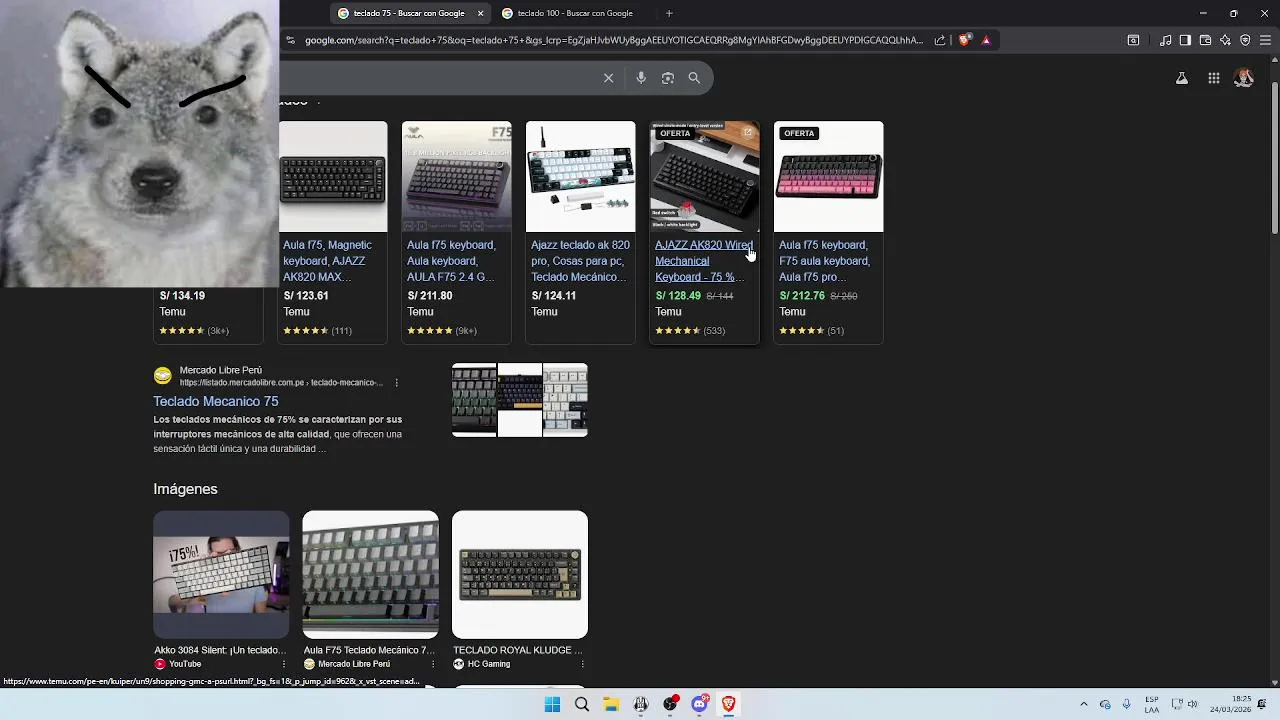The image size is (1280, 720).
Task: Open the Google account profile avatar
Action: 1244,78
